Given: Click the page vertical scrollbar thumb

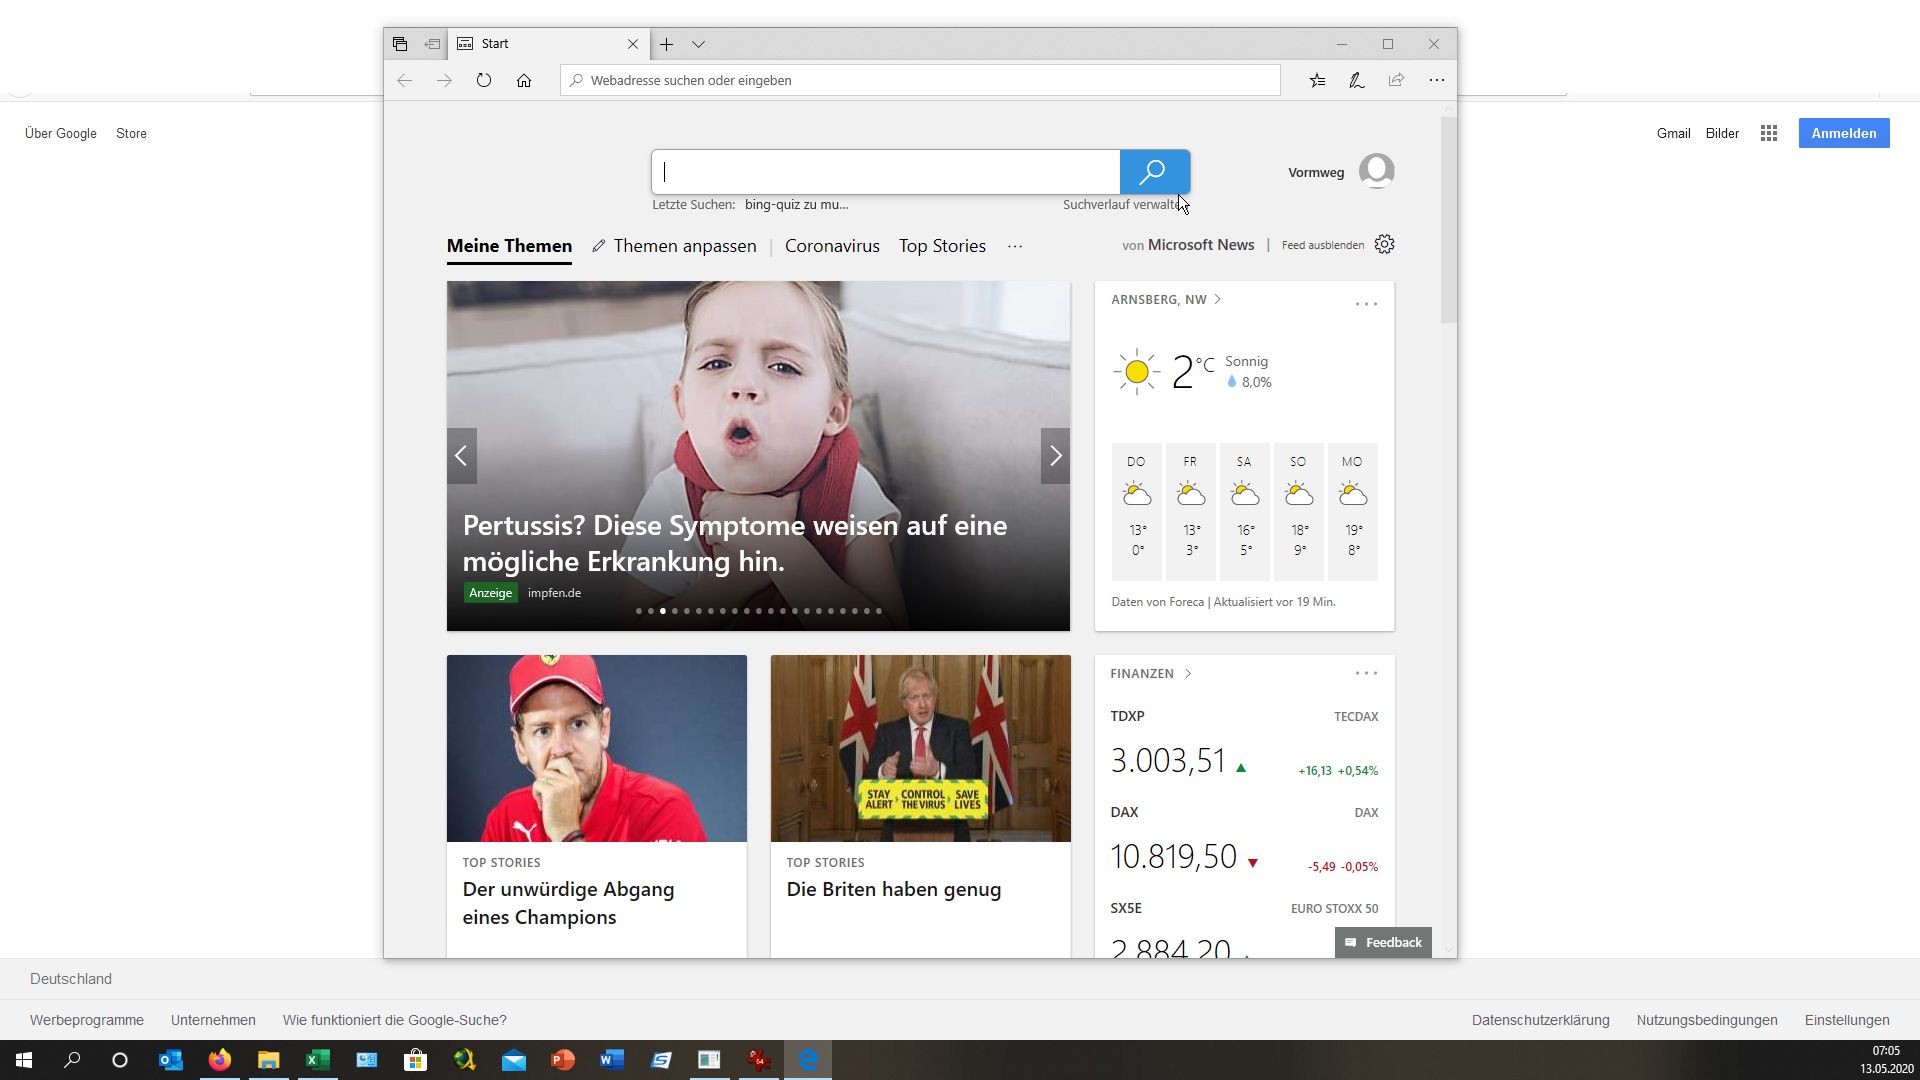Looking at the screenshot, I should [1448, 220].
